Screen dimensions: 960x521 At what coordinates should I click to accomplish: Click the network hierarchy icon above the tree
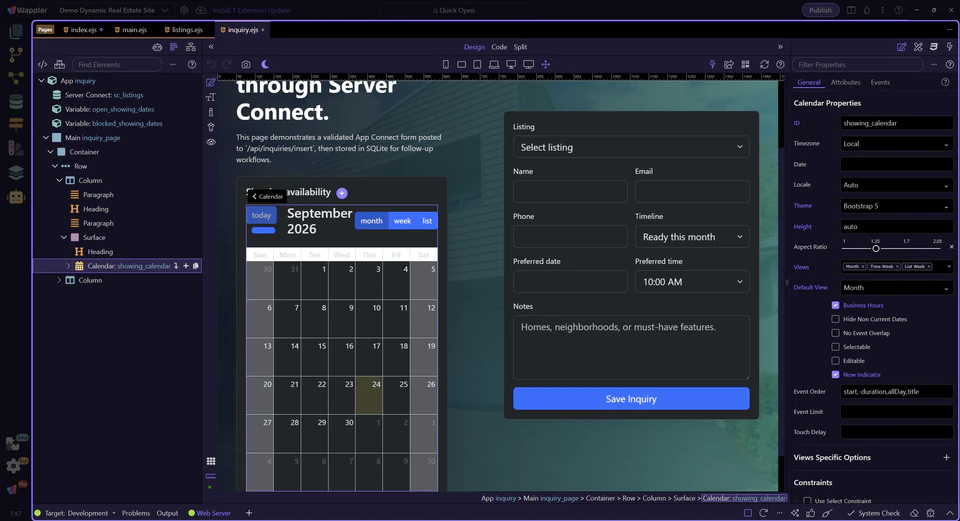coord(191,47)
